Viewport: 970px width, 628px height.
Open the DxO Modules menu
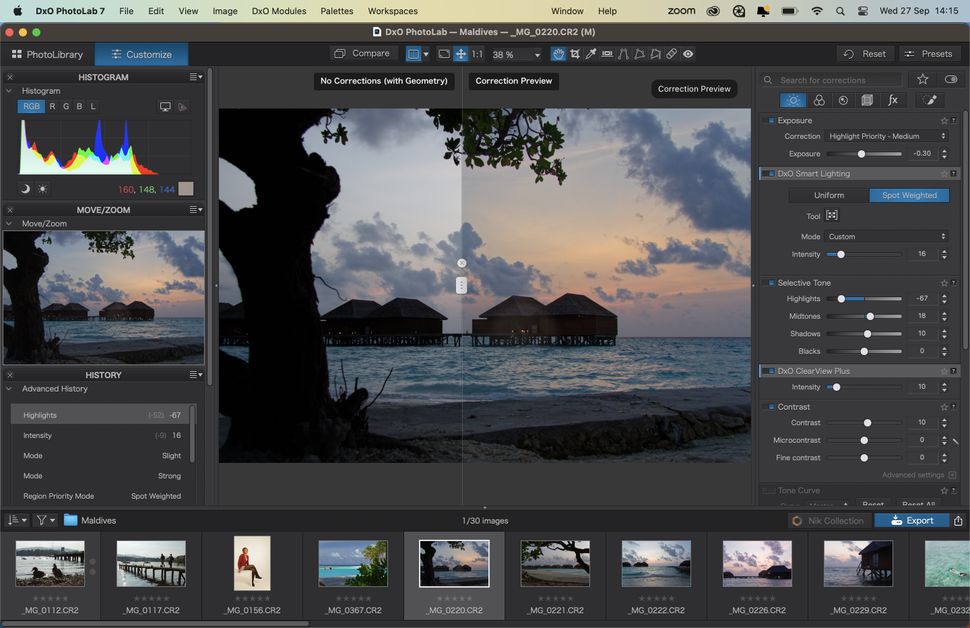pos(278,11)
